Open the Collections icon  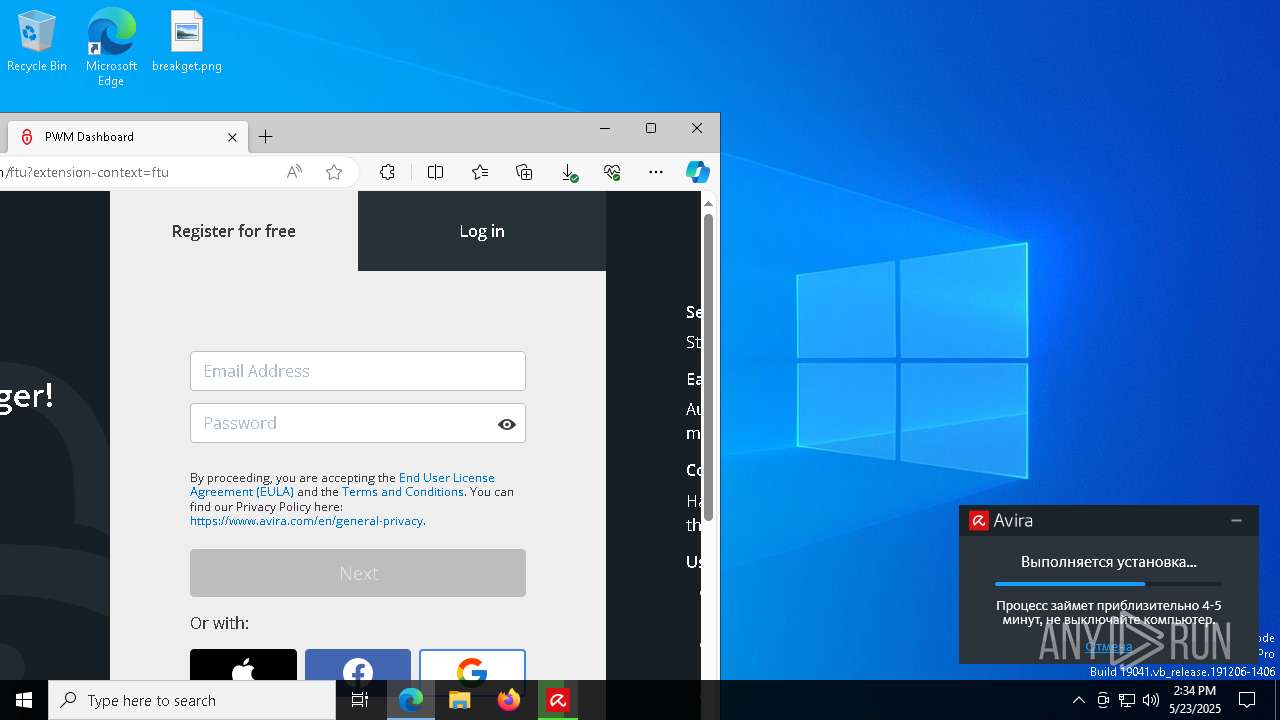click(x=524, y=172)
